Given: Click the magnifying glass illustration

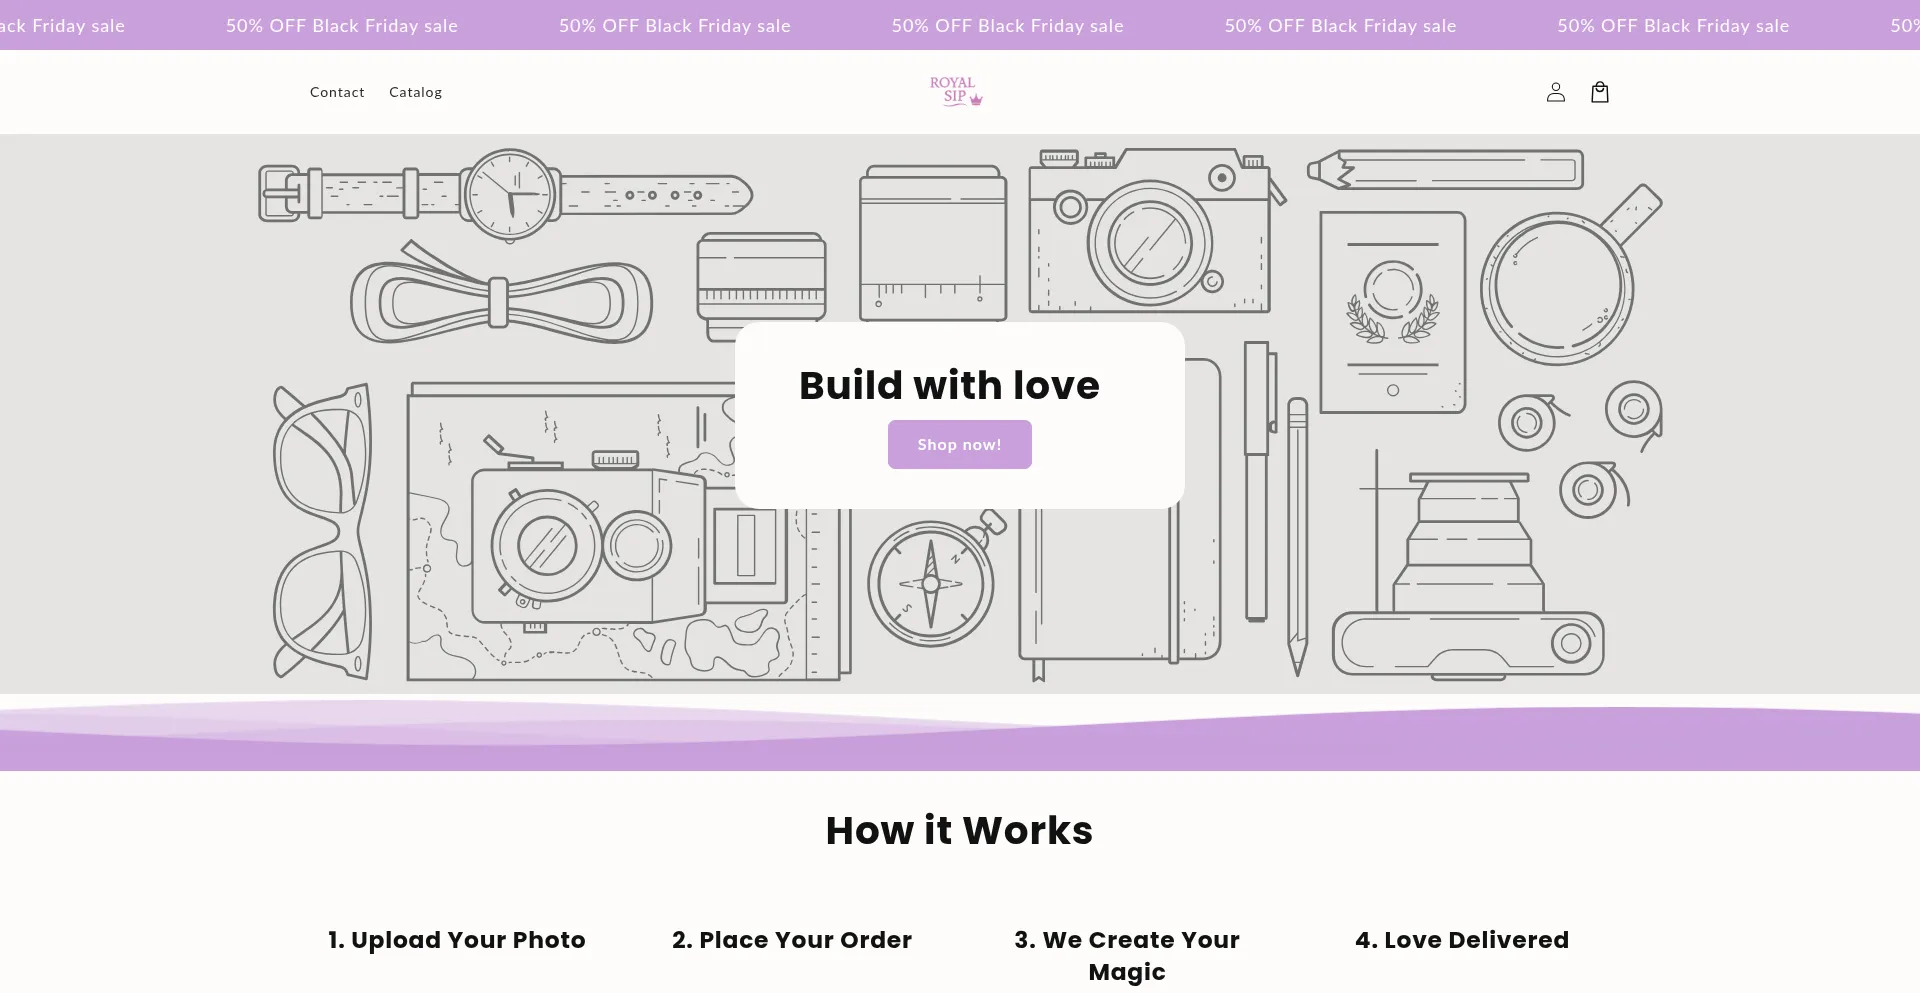Looking at the screenshot, I should [x=1558, y=287].
